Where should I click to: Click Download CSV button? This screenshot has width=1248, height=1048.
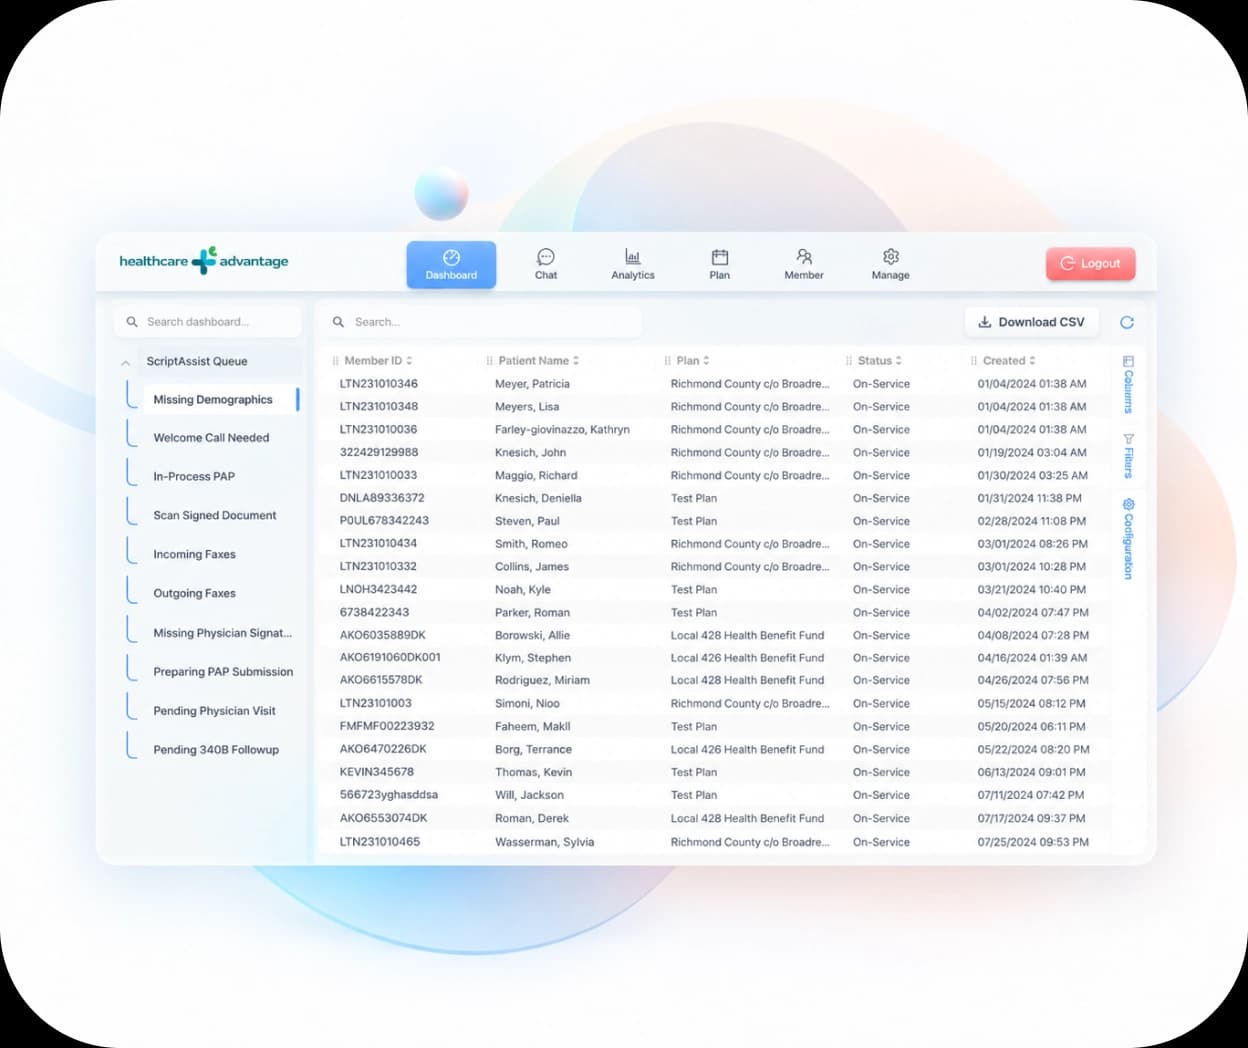pos(1031,322)
